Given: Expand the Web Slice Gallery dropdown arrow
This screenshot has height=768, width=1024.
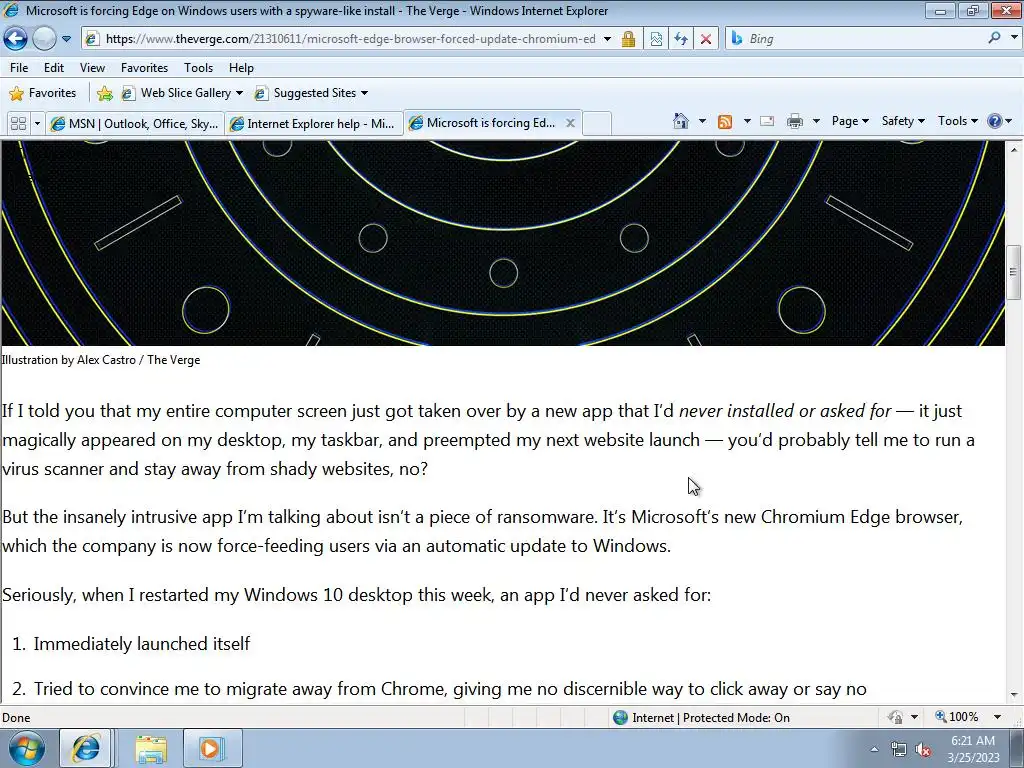Looking at the screenshot, I should pos(239,93).
